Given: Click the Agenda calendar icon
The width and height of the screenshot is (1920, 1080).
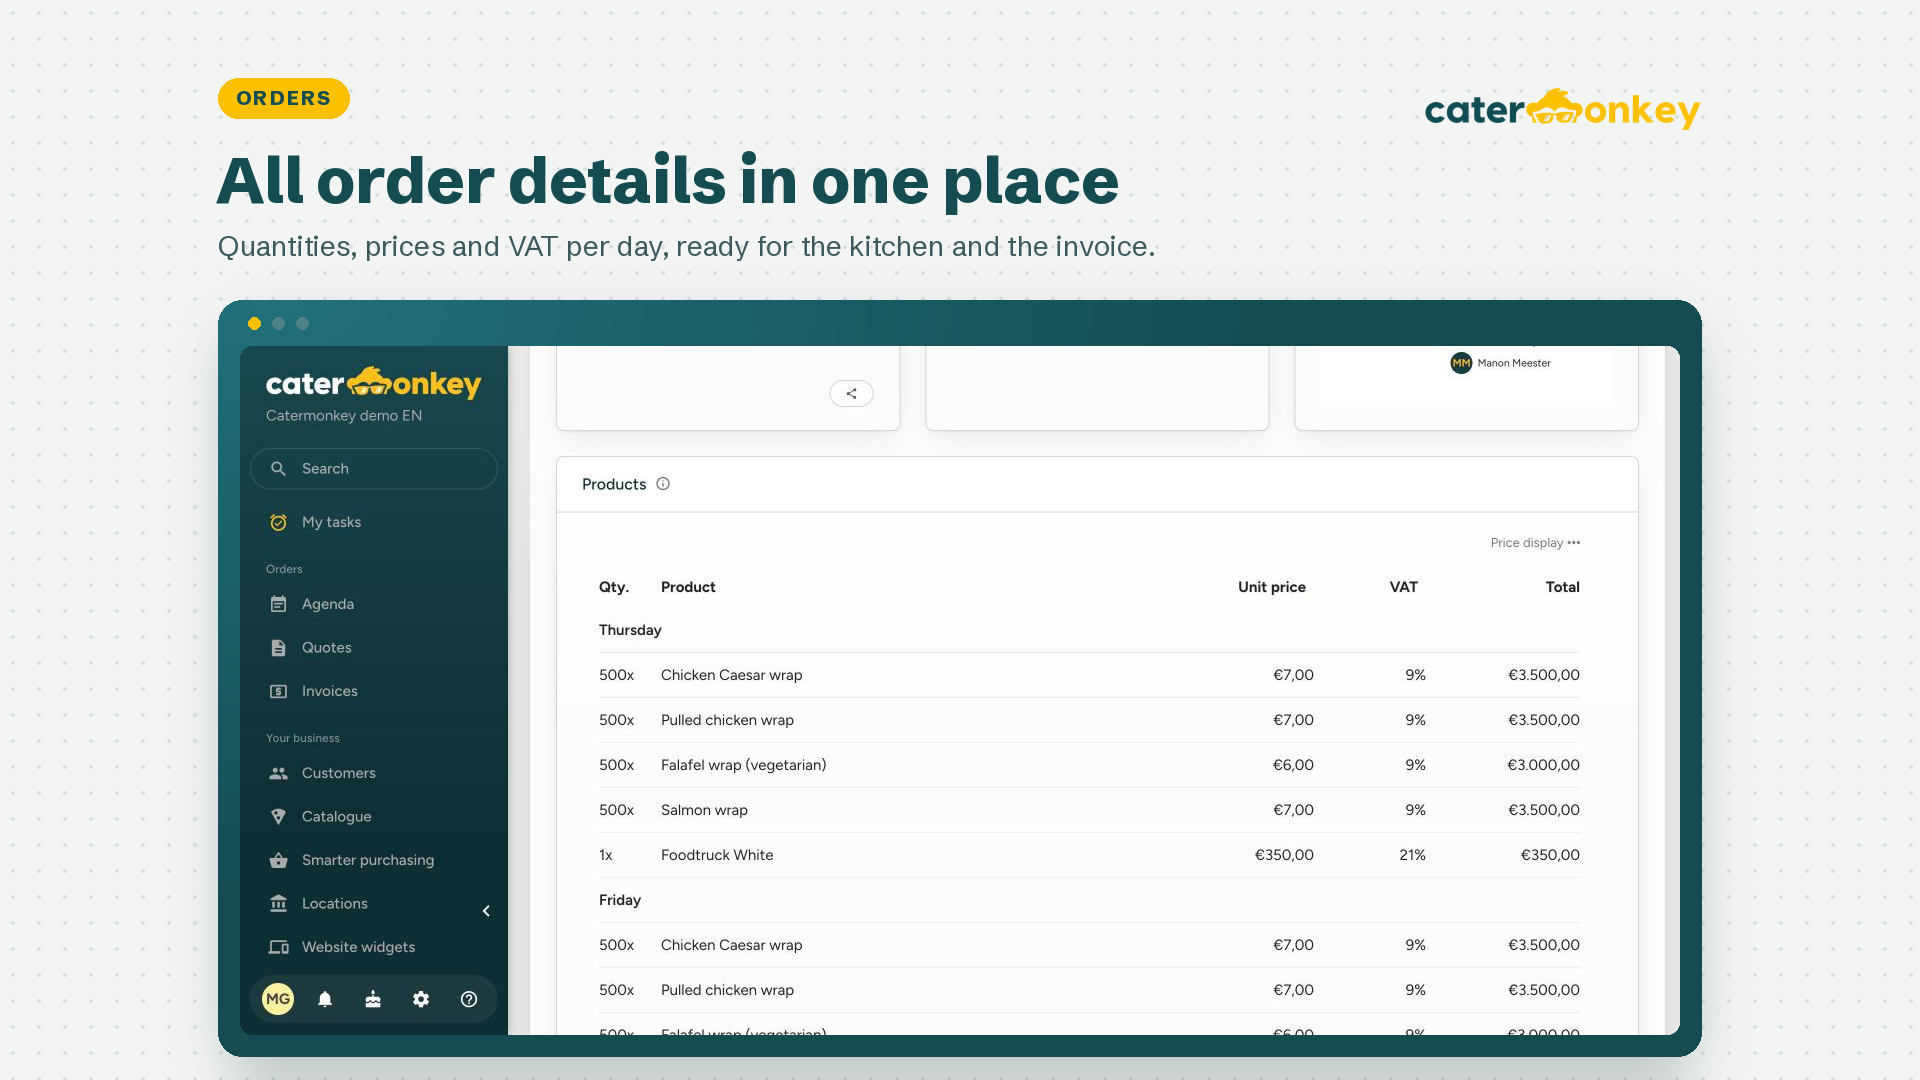Looking at the screenshot, I should tap(278, 604).
